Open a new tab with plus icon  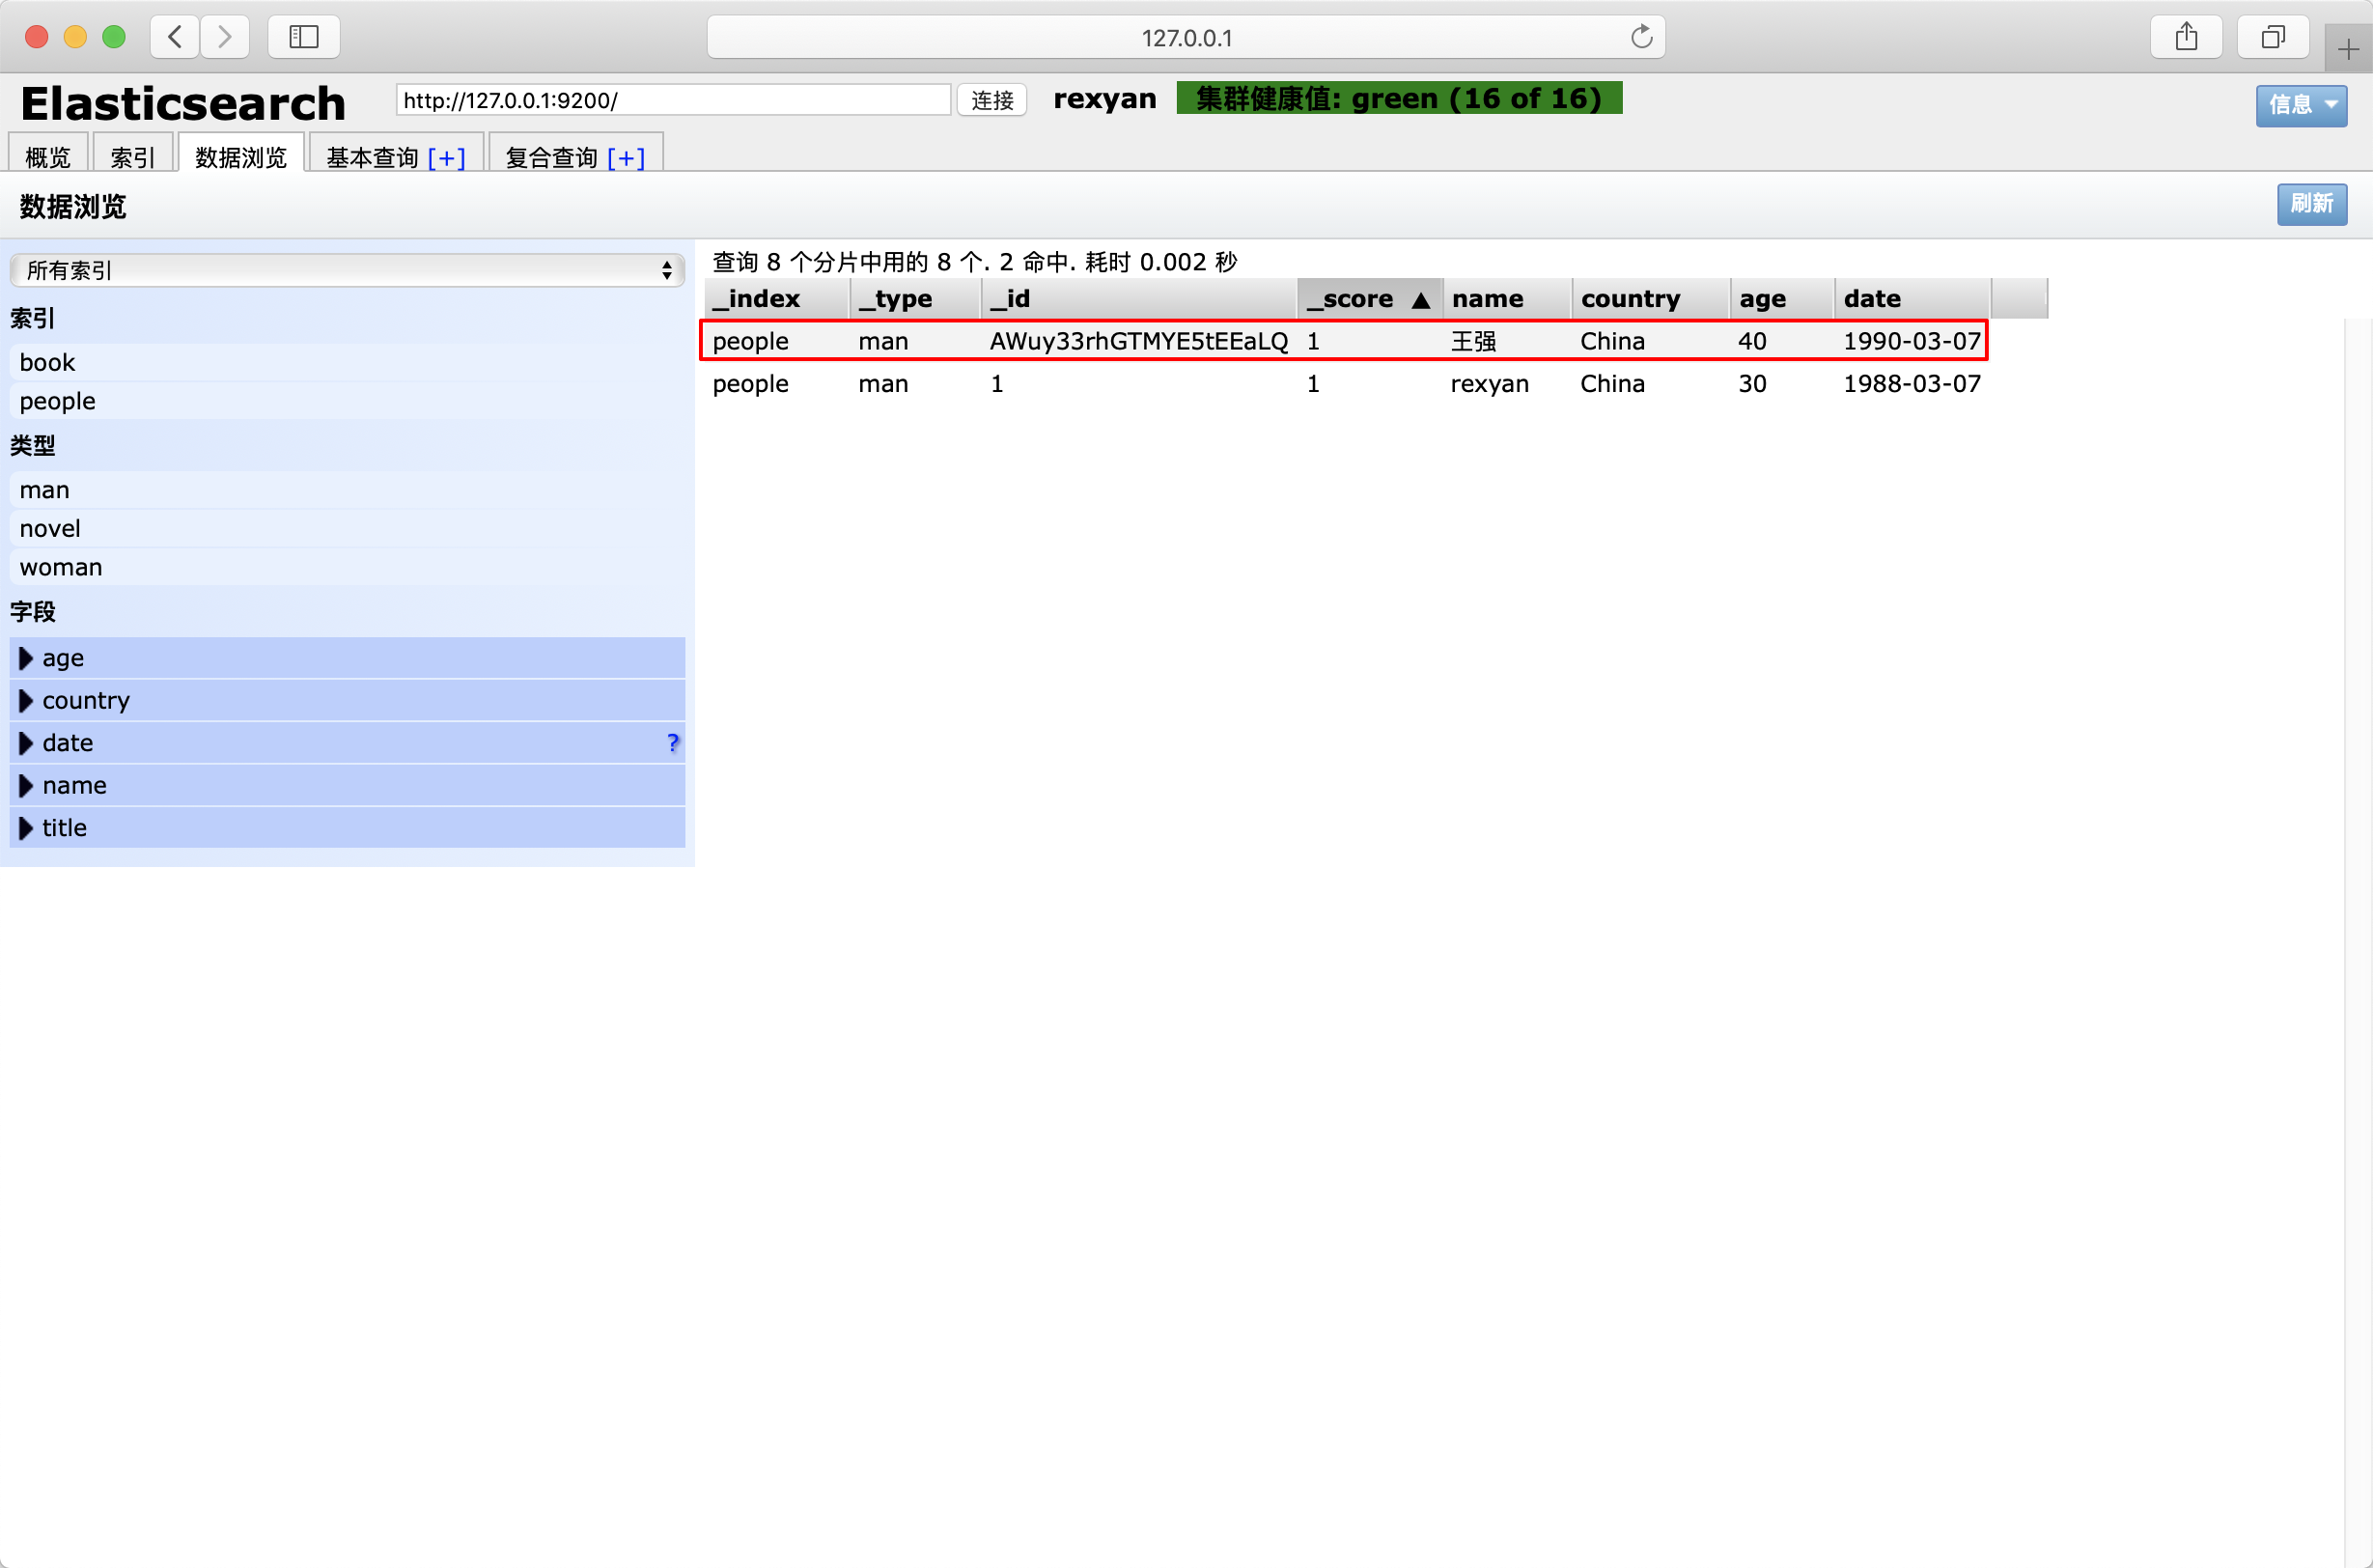click(x=2348, y=49)
